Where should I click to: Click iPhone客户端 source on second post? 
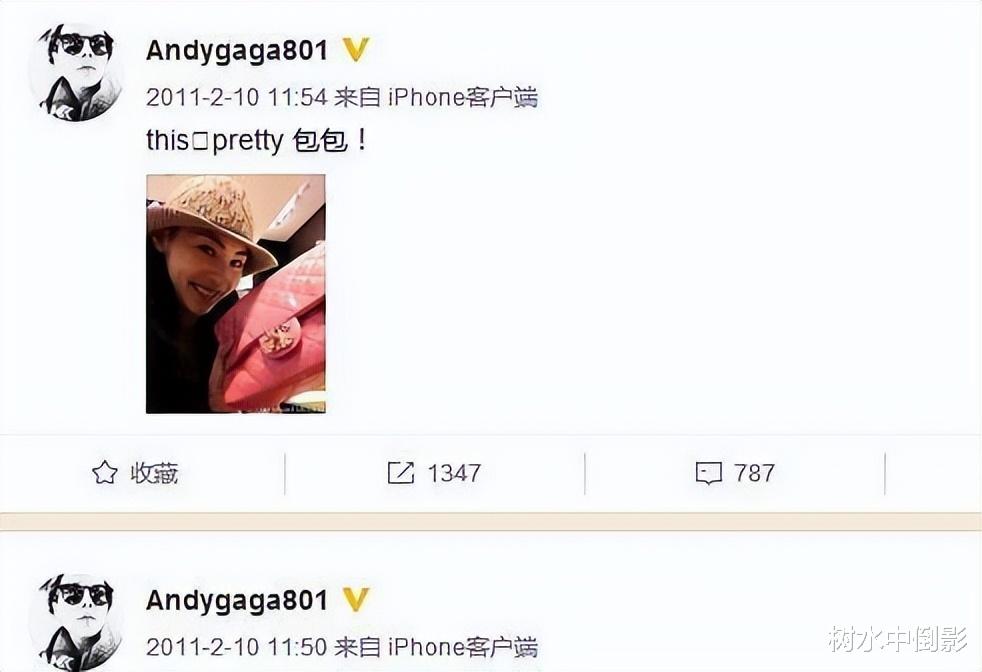pyautogui.click(x=463, y=647)
